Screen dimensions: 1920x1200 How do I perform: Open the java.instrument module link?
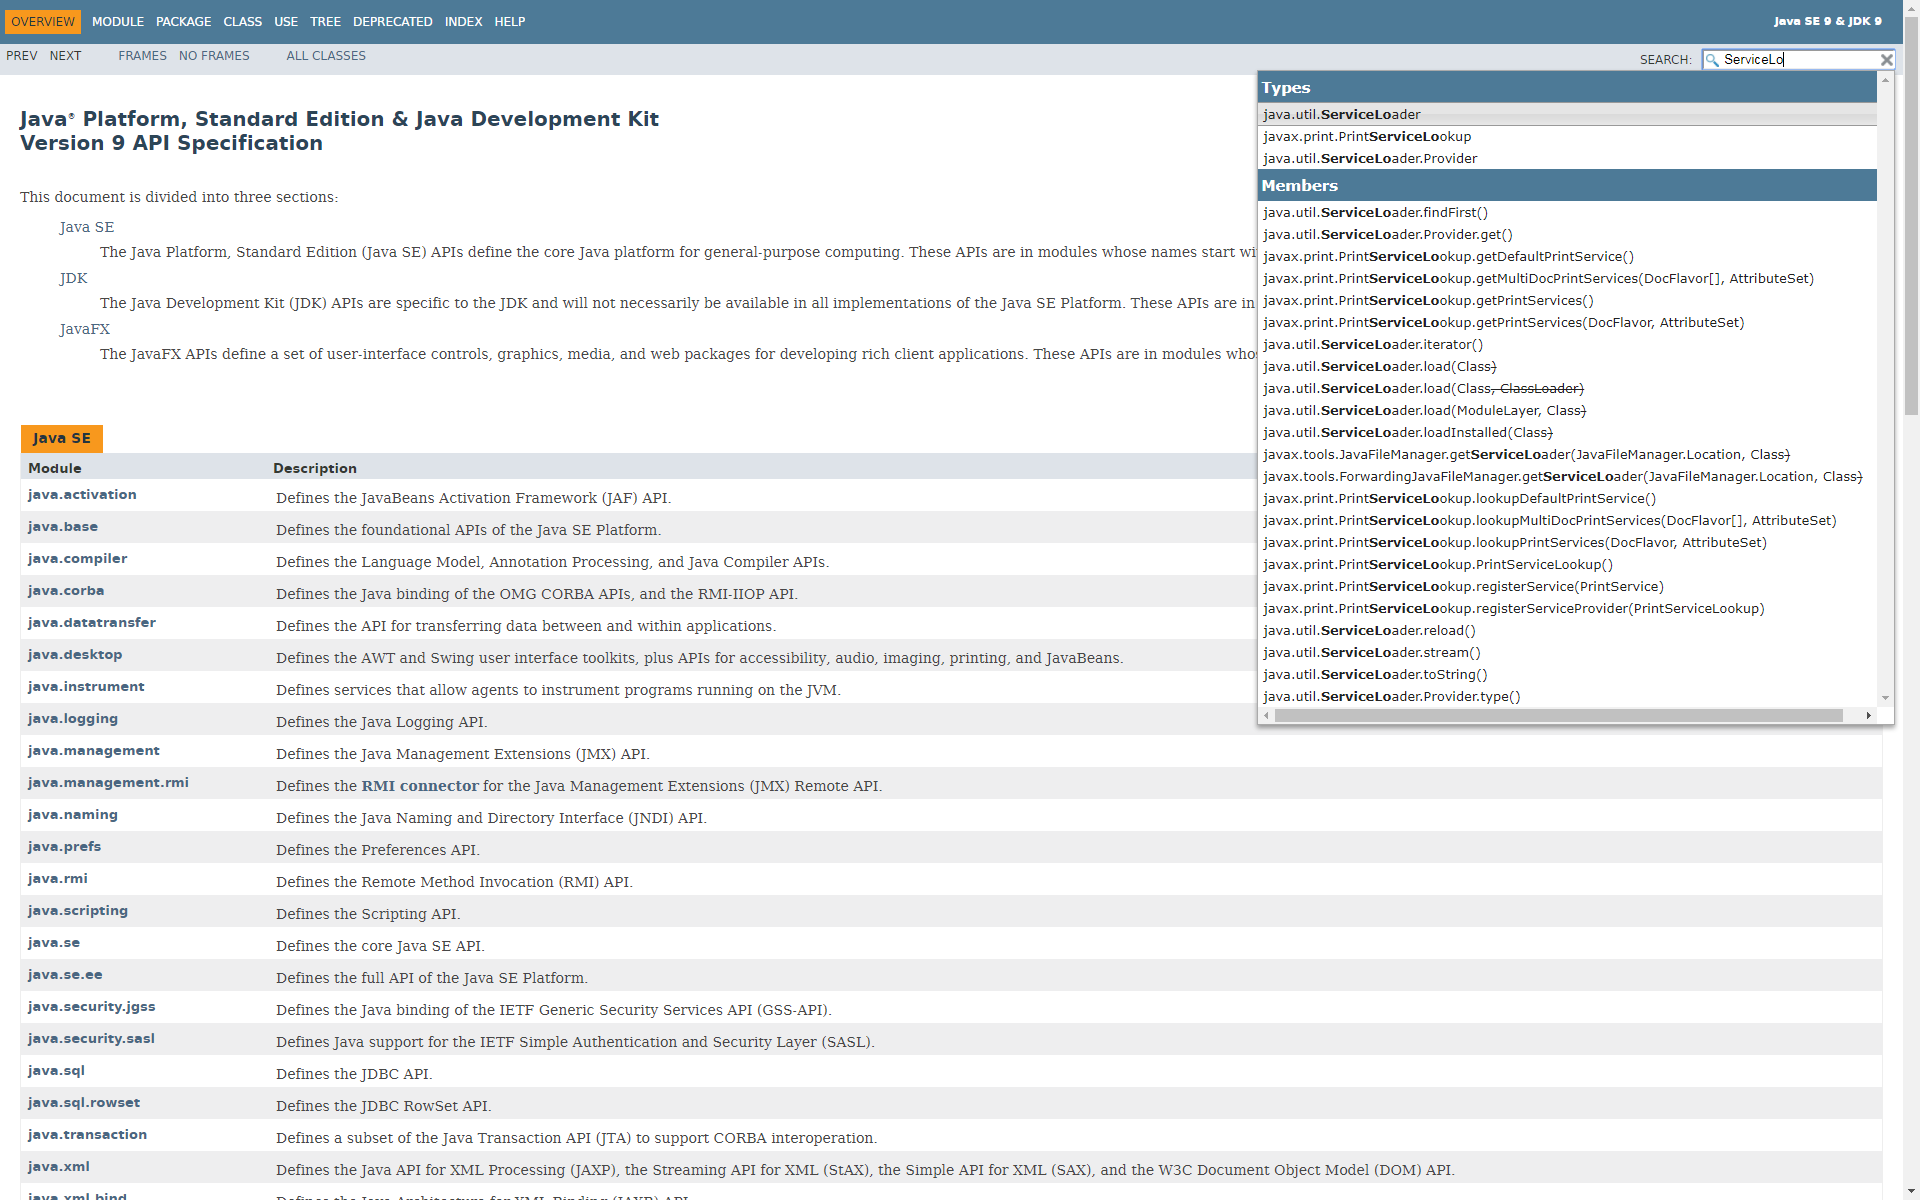pyautogui.click(x=86, y=687)
